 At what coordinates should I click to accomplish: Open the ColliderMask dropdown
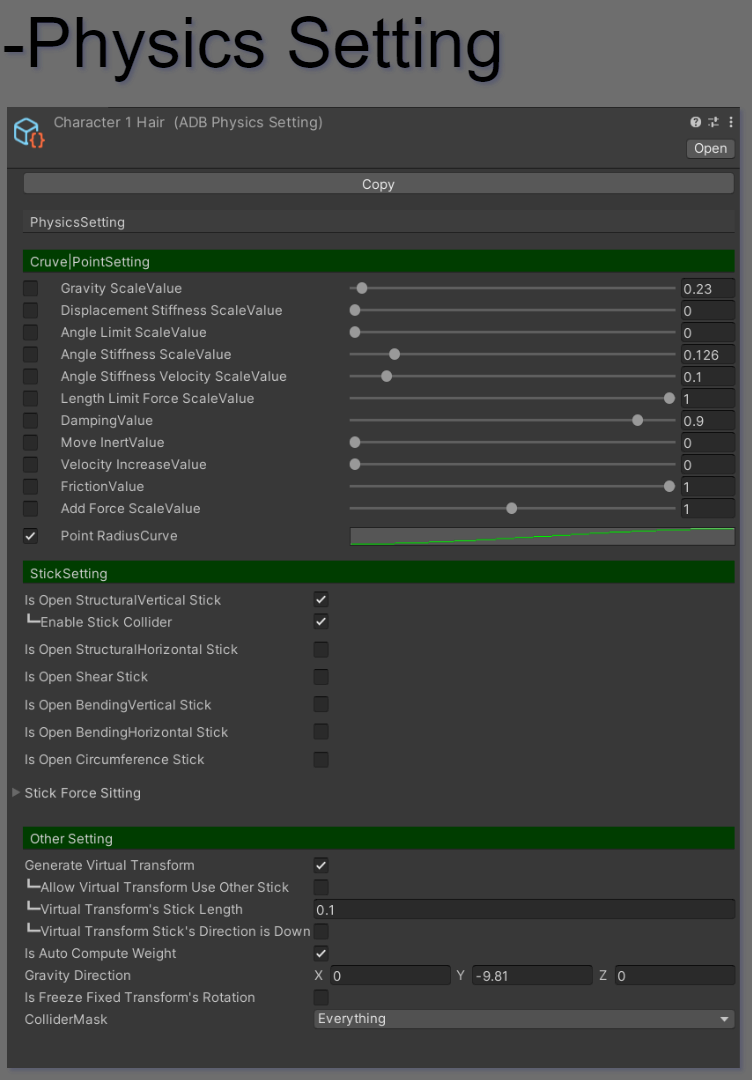click(524, 1019)
